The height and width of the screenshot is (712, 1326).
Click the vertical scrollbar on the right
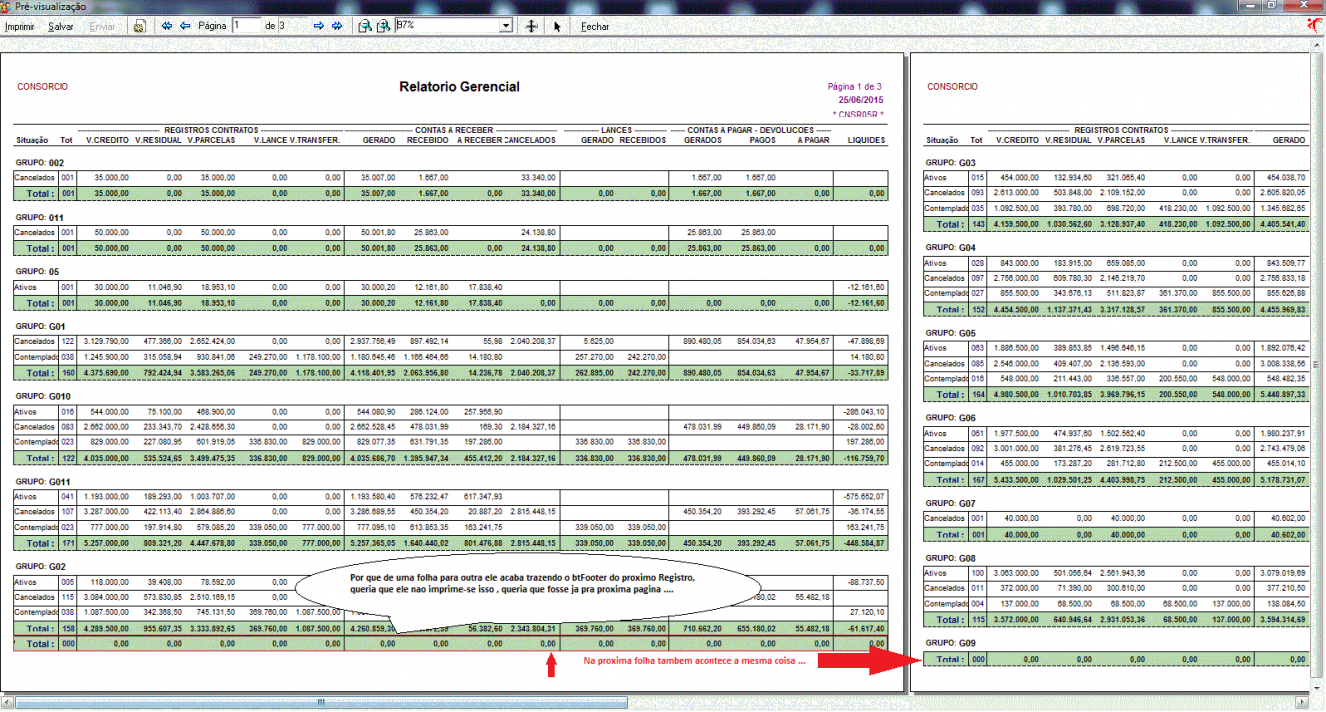pyautogui.click(x=1319, y=365)
